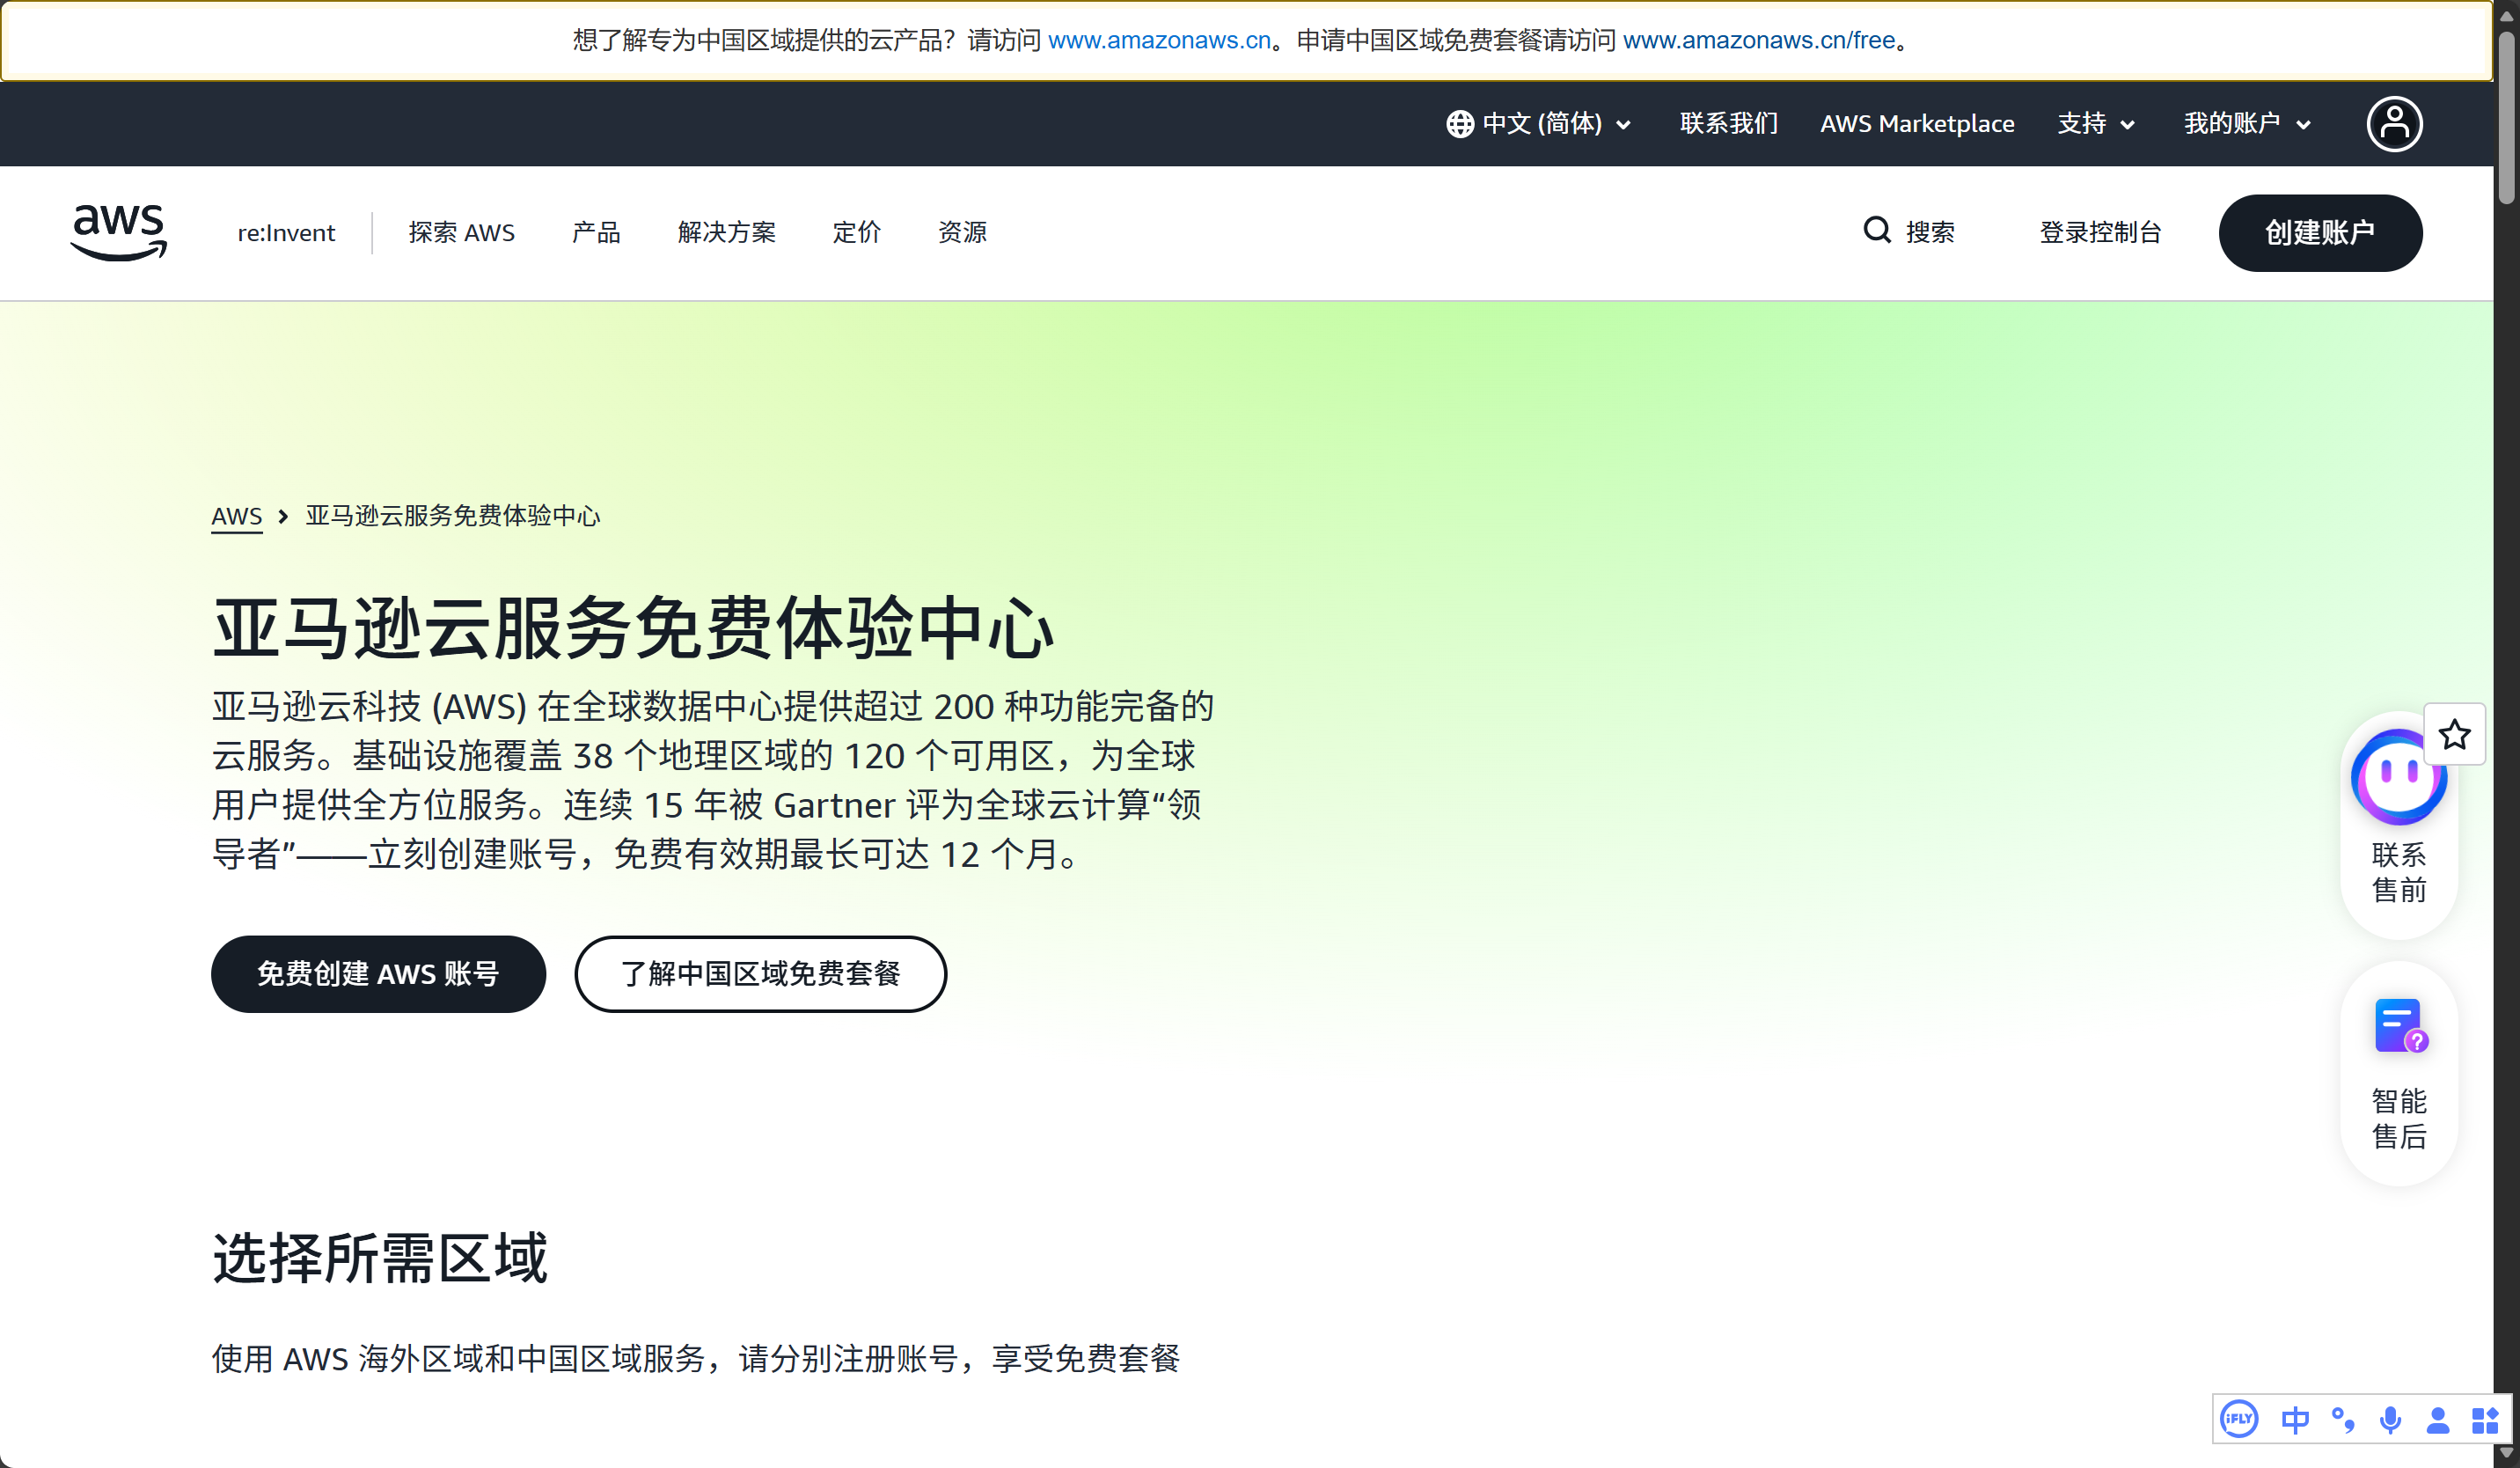Open the 联系售前 chatbot assistant
2520x1468 pixels.
(x=2398, y=825)
